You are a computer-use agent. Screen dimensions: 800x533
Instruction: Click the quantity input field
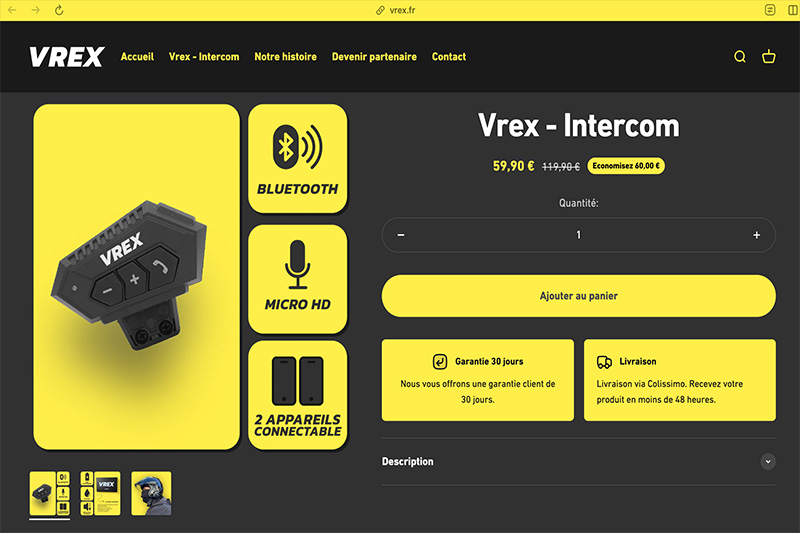tap(579, 235)
